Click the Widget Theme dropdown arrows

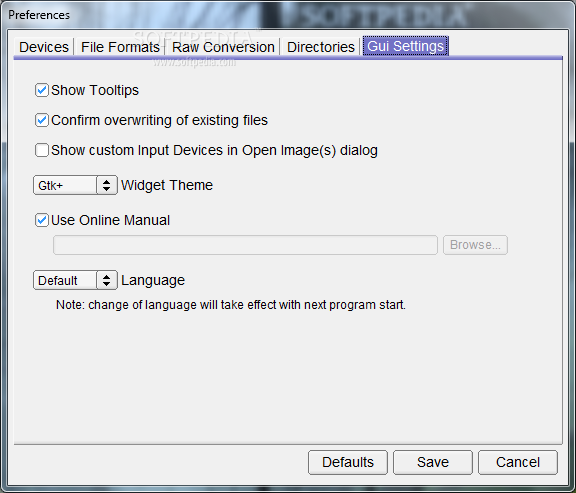(x=107, y=185)
